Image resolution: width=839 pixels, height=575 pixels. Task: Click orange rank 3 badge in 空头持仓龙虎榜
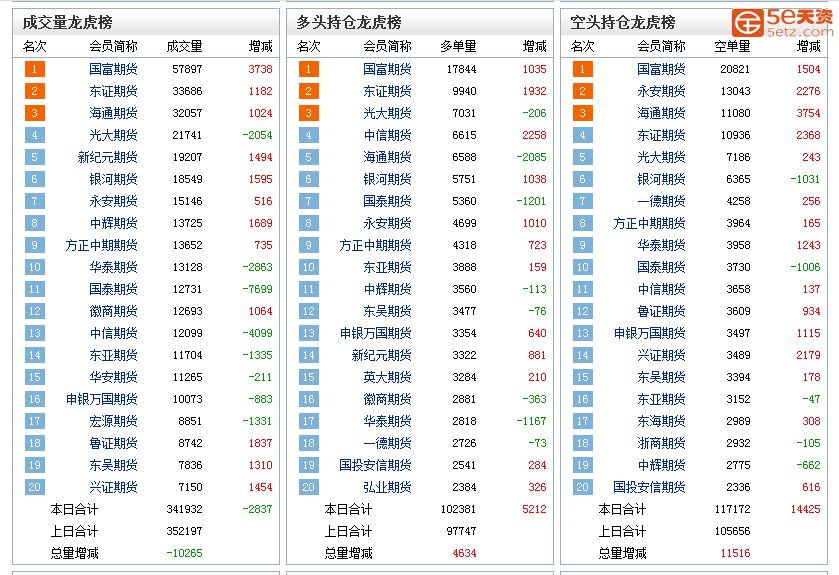(583, 113)
